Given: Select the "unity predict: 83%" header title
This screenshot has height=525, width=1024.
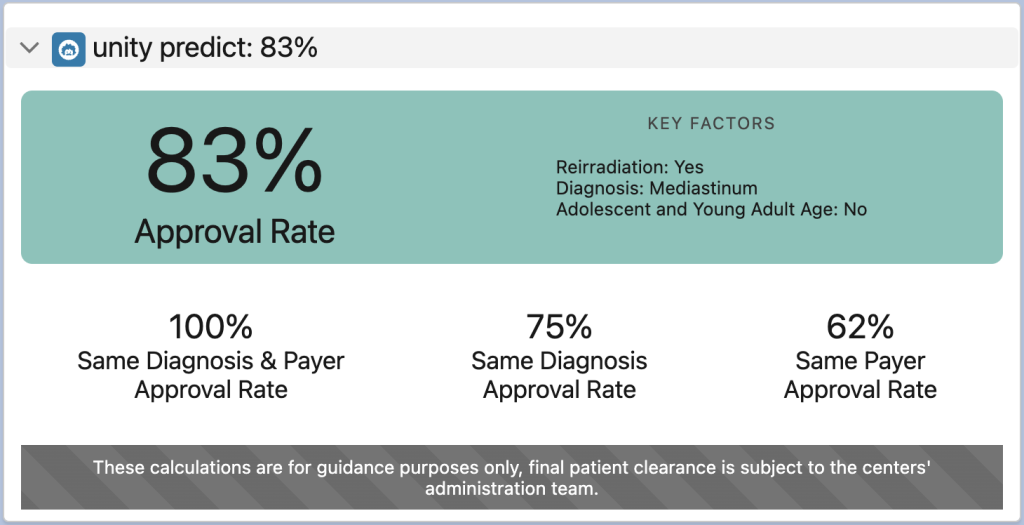Looking at the screenshot, I should pos(205,48).
